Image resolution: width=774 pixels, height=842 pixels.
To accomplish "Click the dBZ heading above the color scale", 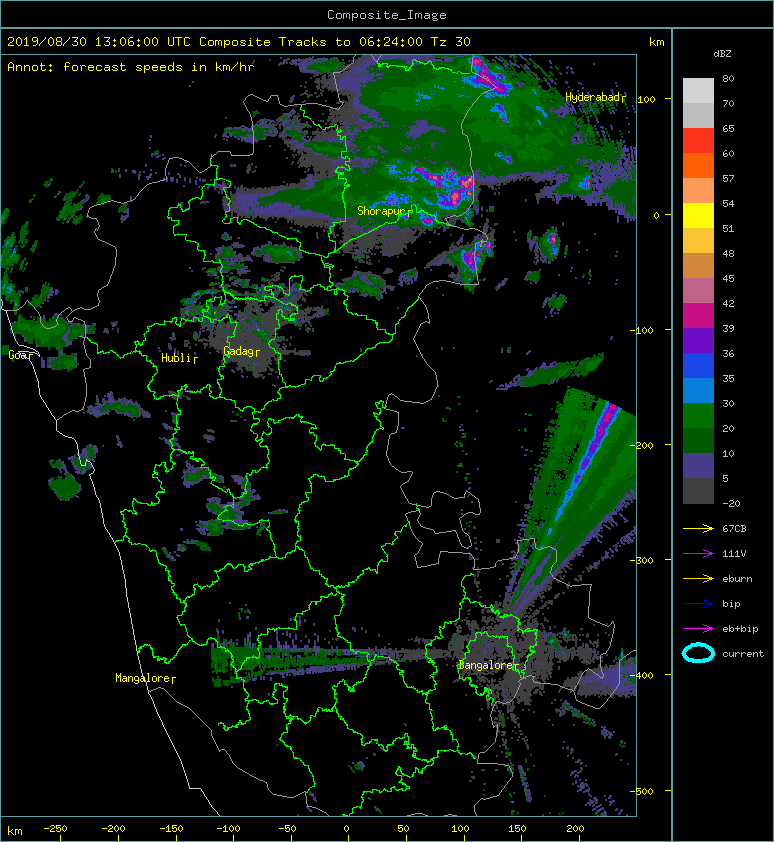I will click(x=722, y=54).
